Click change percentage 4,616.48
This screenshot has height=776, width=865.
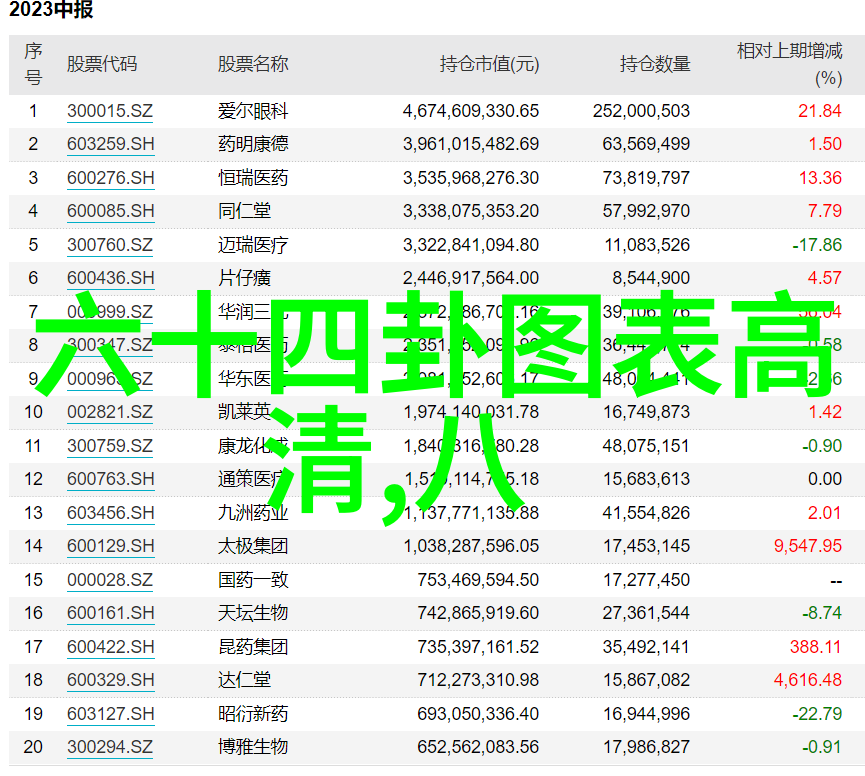pos(808,680)
